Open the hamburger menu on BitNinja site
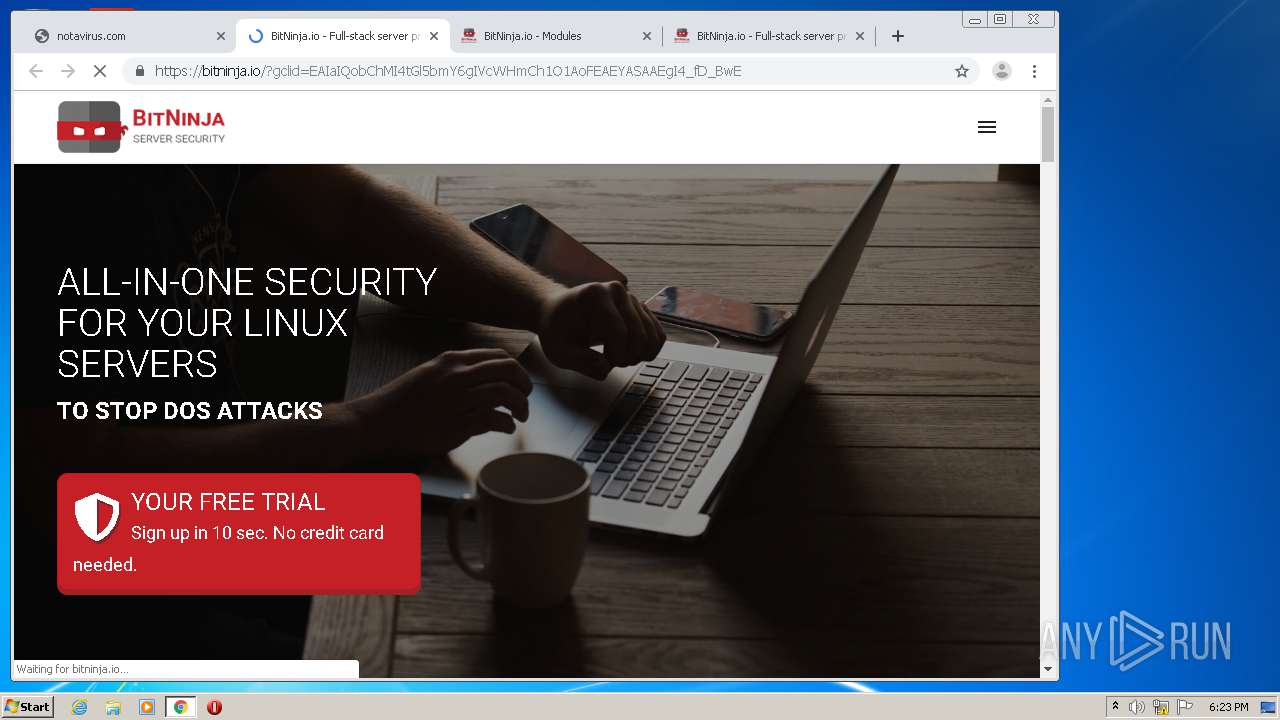Viewport: 1280px width, 720px height. point(987,127)
